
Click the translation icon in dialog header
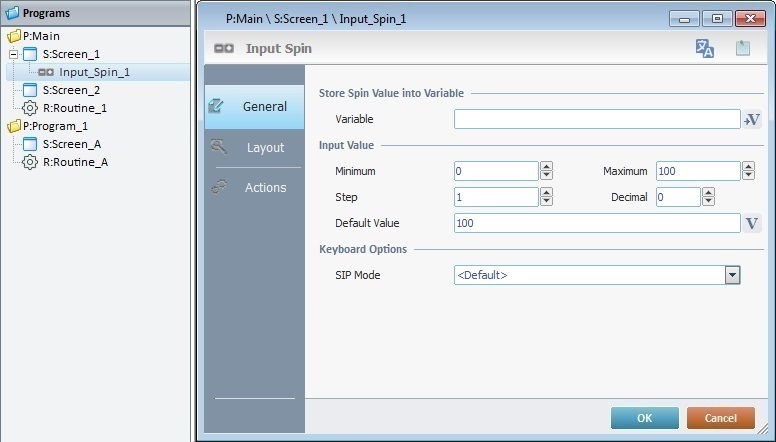705,48
